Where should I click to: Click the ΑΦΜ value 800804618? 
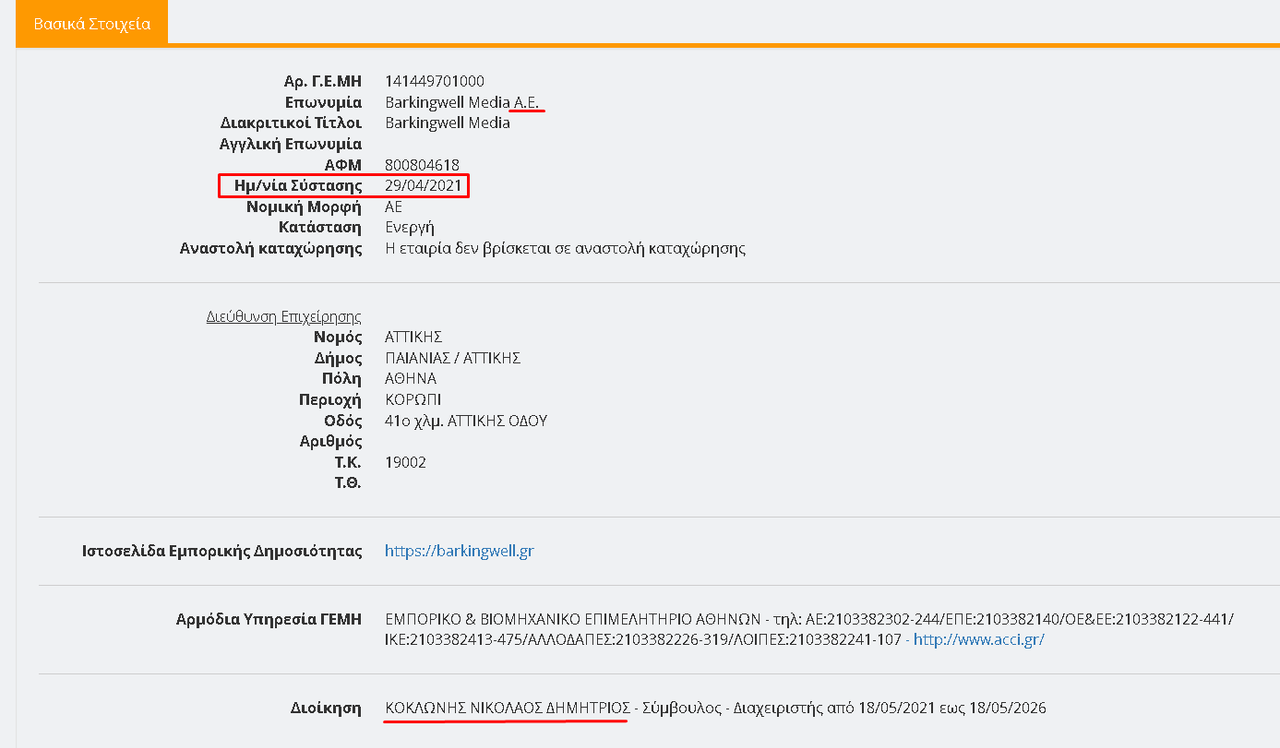point(422,165)
